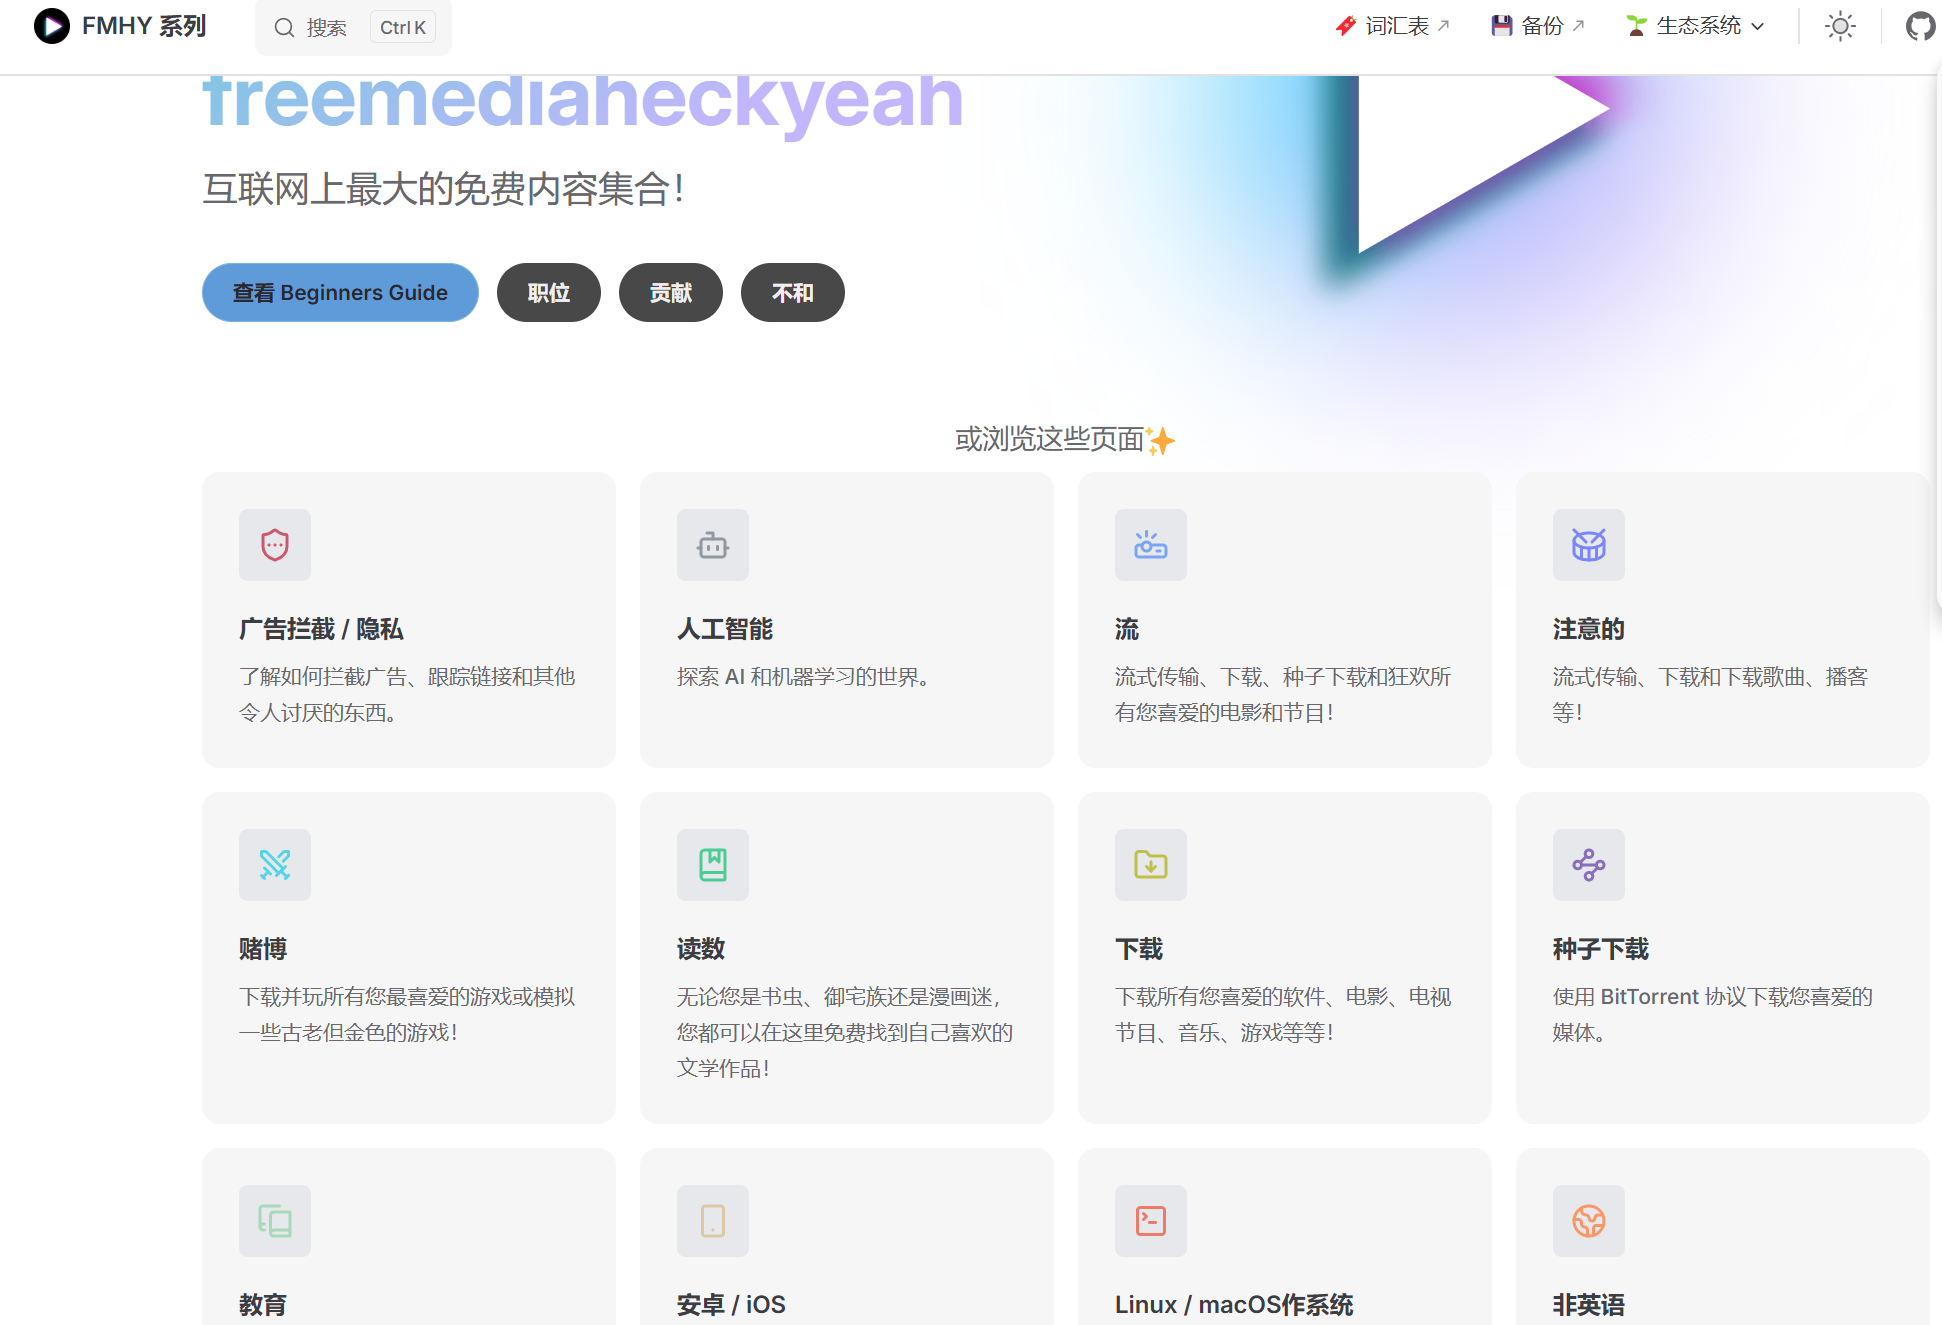Click the stacked pages icon on 教育 card

[x=275, y=1221]
